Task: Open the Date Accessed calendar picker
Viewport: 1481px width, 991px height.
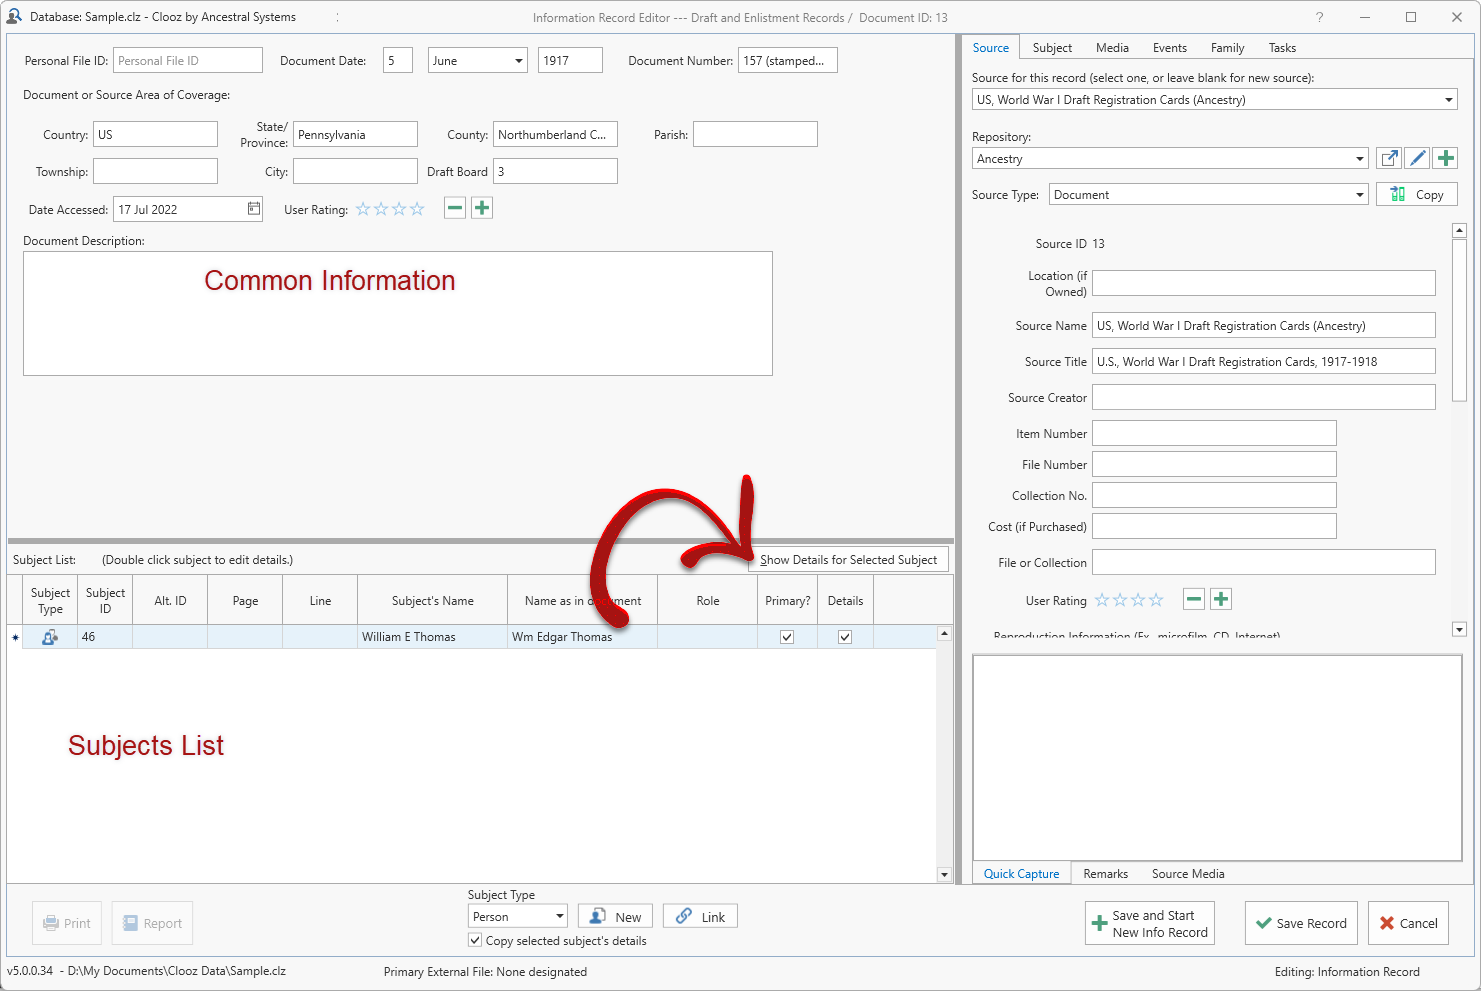Action: 254,209
